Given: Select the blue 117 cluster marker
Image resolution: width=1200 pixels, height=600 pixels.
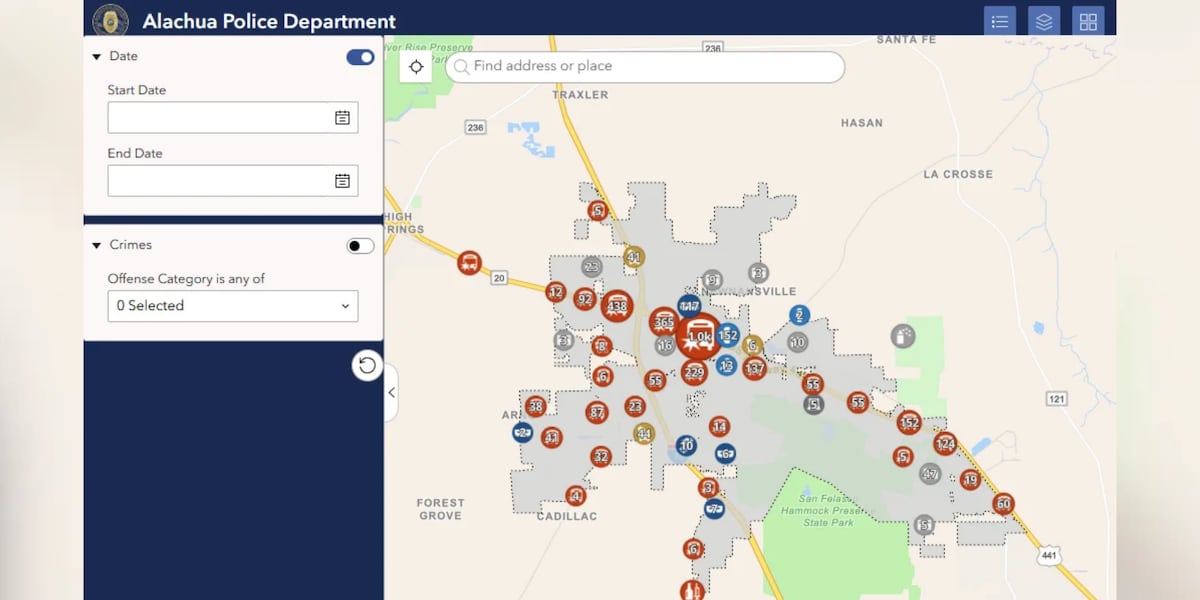Looking at the screenshot, I should click(x=689, y=306).
